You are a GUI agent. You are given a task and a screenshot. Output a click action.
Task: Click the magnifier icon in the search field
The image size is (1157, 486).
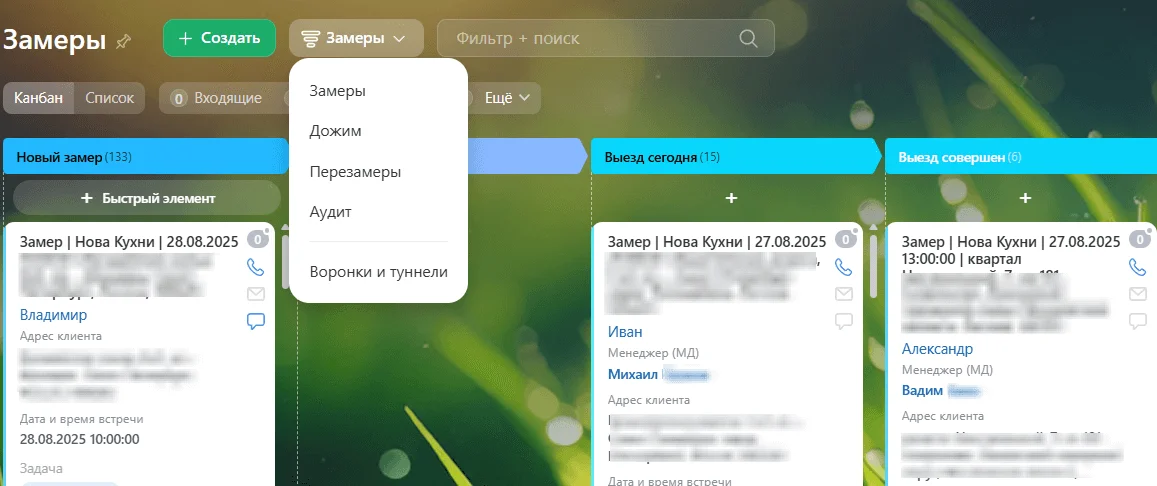coord(748,39)
